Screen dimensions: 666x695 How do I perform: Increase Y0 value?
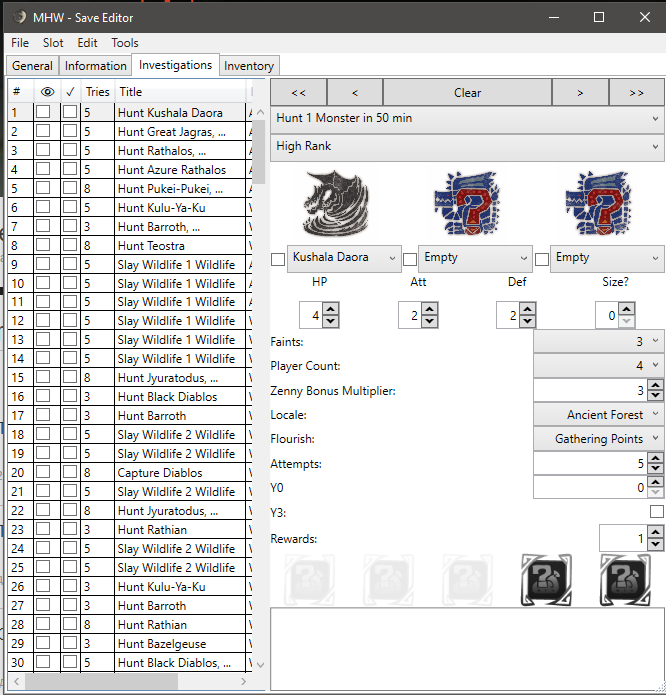(x=656, y=482)
